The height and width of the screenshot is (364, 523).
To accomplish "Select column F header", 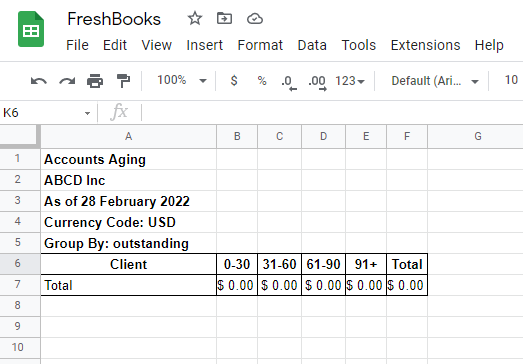I will pos(407,136).
